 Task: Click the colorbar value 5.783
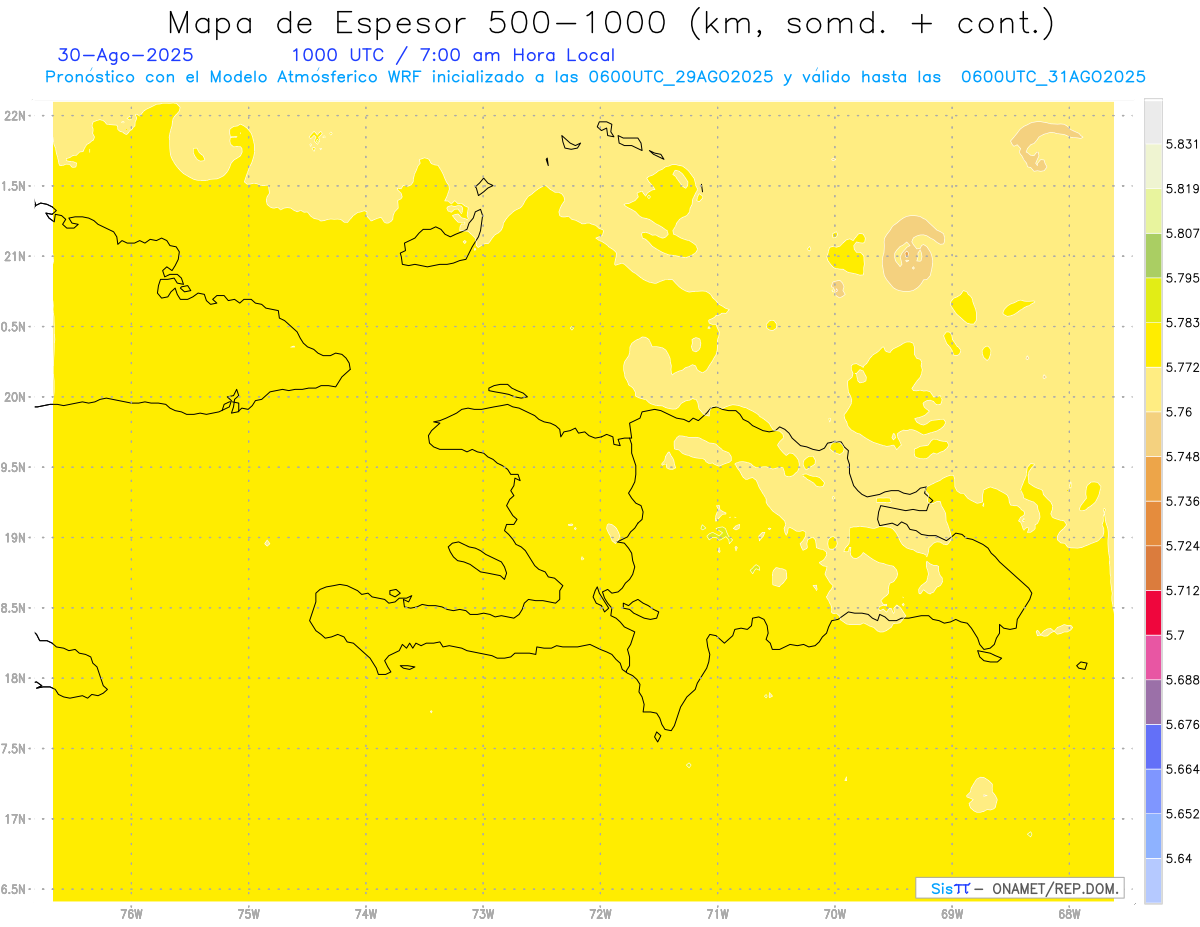[1183, 323]
